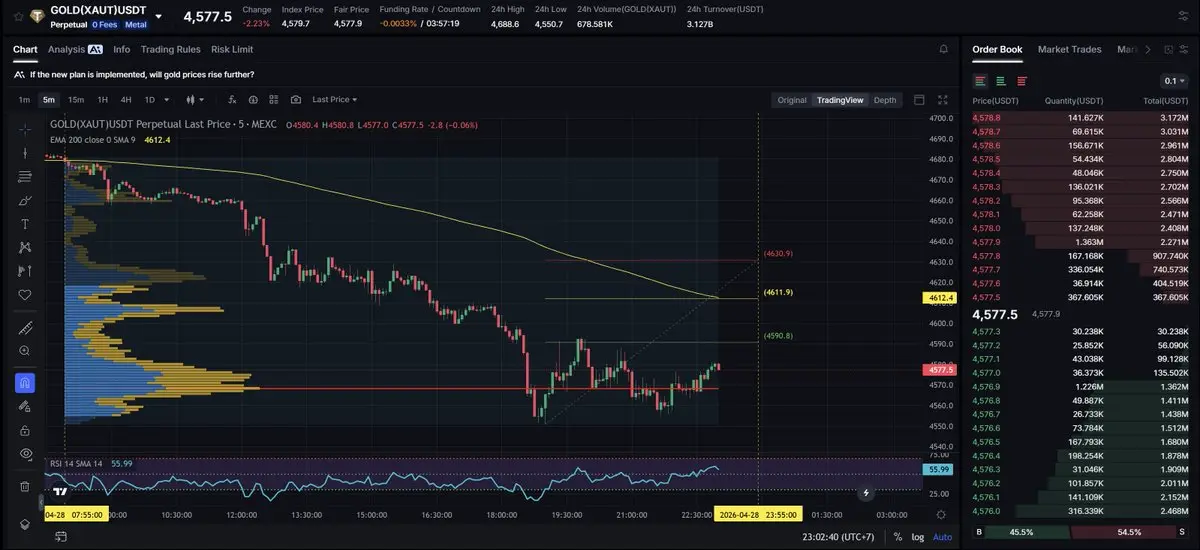Click the order book pop-out icon

(1167, 49)
